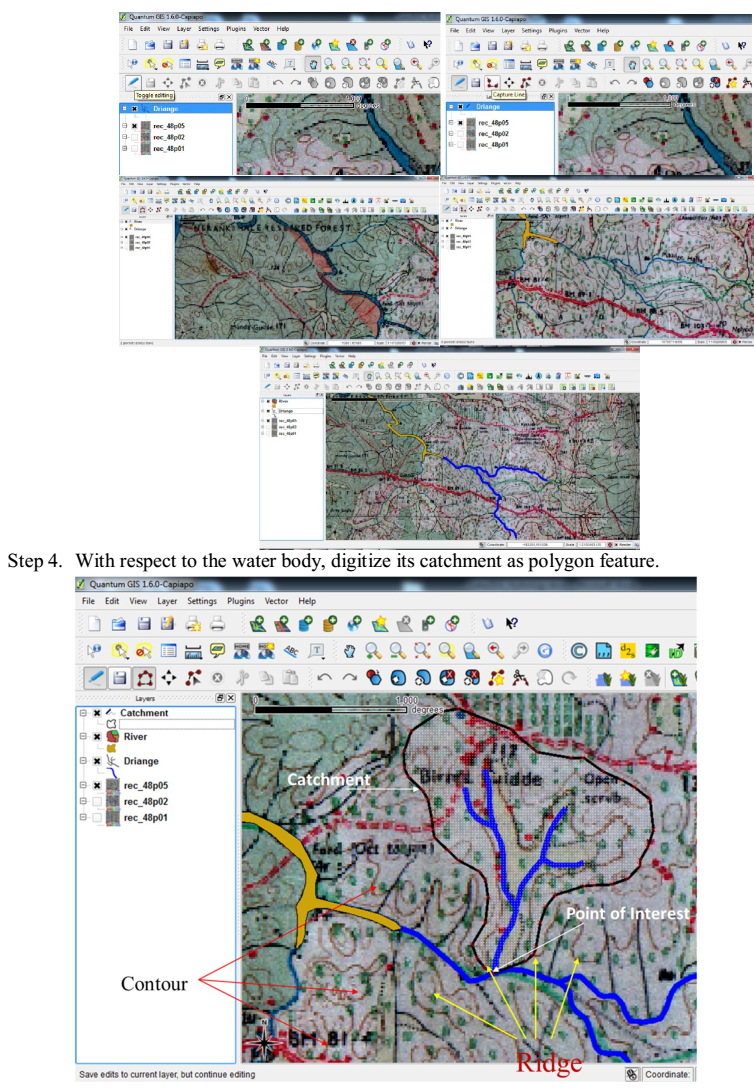Open Plugins menu in bottom QGIS window
This screenshot has height=1088, width=754.
click(240, 601)
